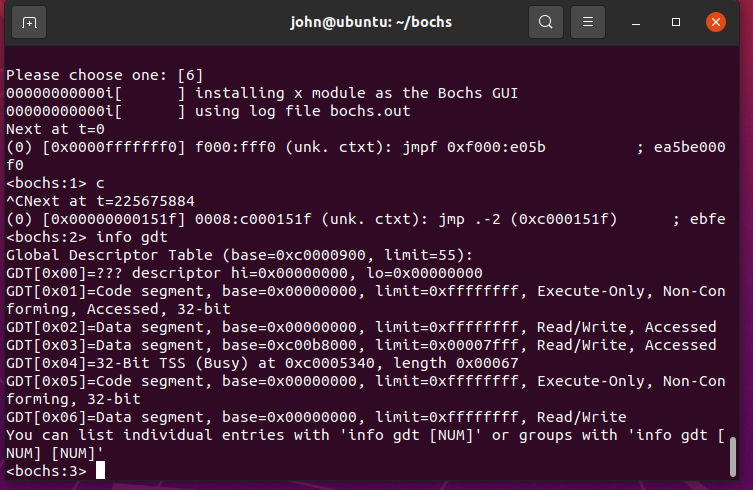Click the 'ebfe' opcode bytes text

pos(707,219)
